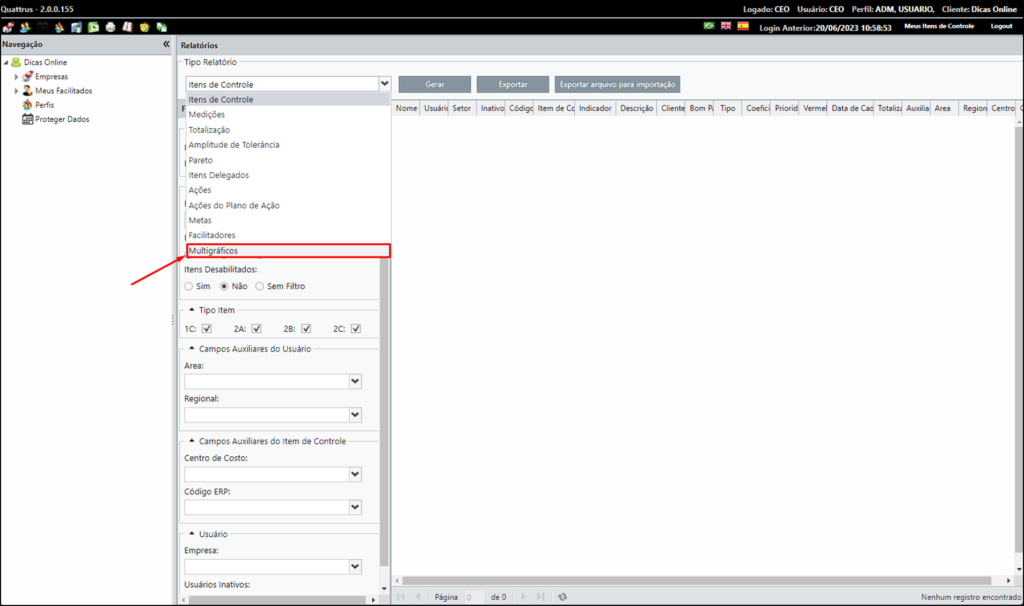1024x606 pixels.
Task: Choose Multigráficos from the report type list
Action: pyautogui.click(x=288, y=251)
